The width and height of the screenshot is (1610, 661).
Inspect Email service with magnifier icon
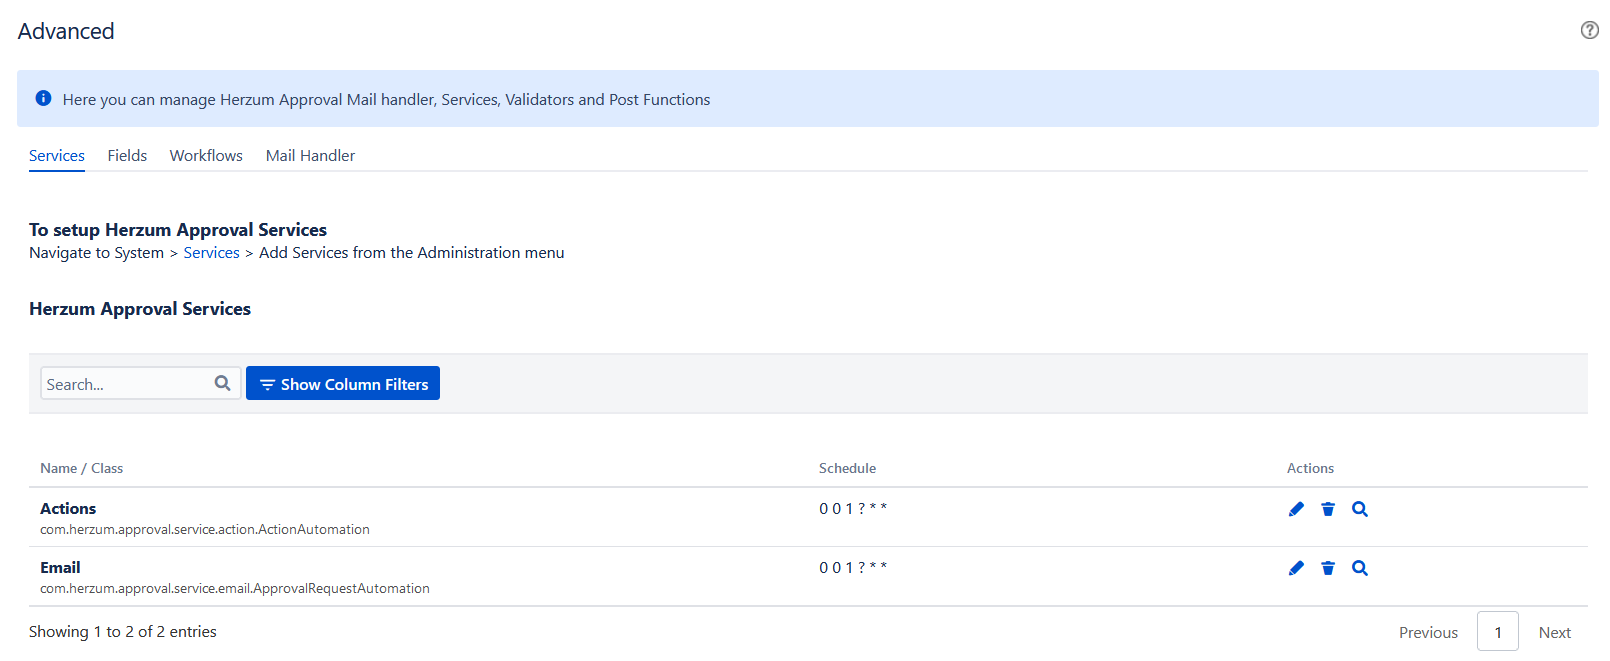click(x=1360, y=568)
